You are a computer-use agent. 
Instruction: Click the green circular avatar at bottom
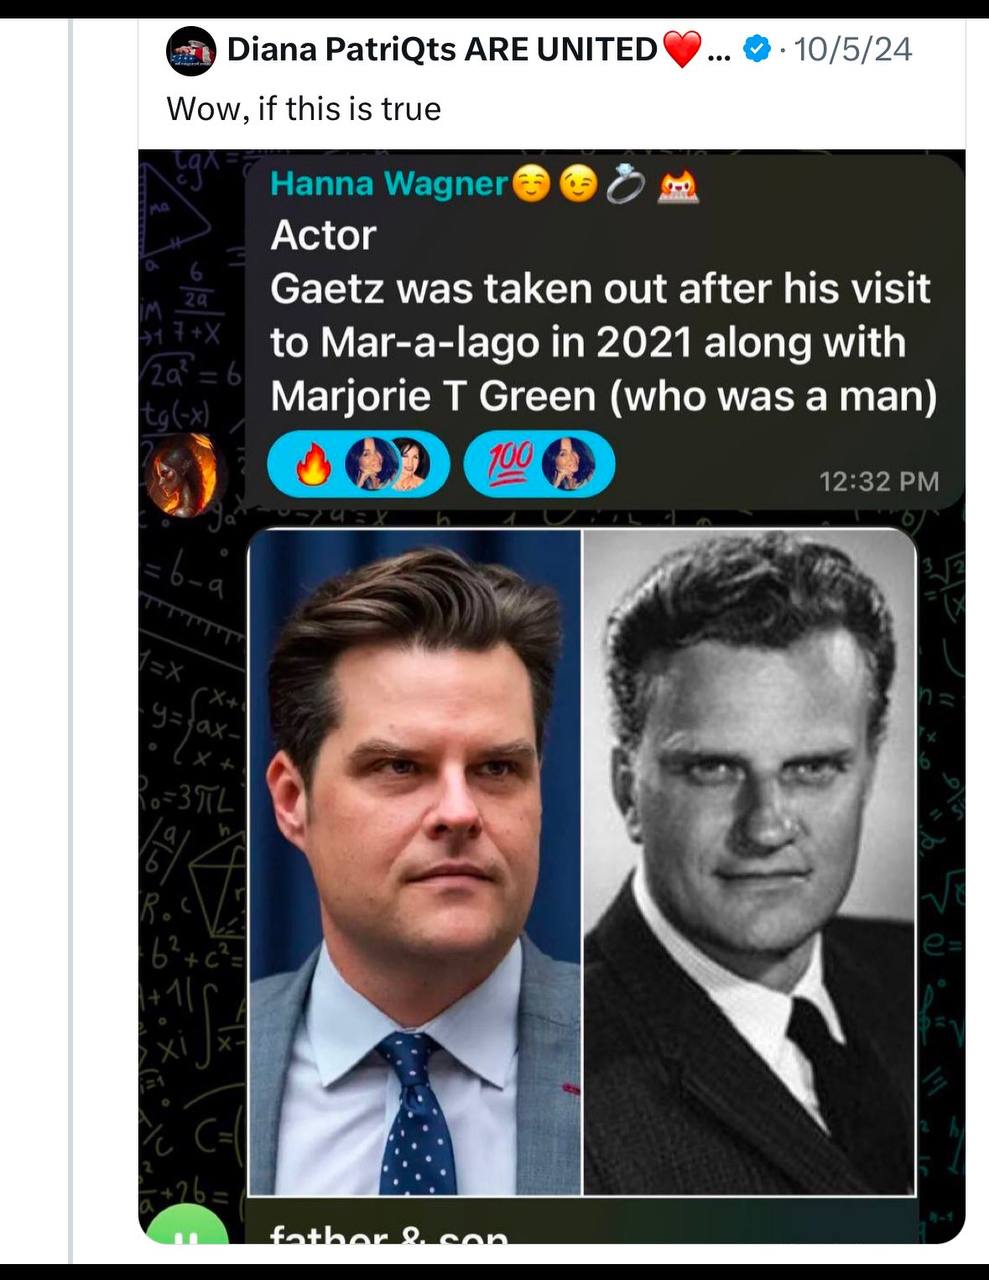tap(179, 1228)
